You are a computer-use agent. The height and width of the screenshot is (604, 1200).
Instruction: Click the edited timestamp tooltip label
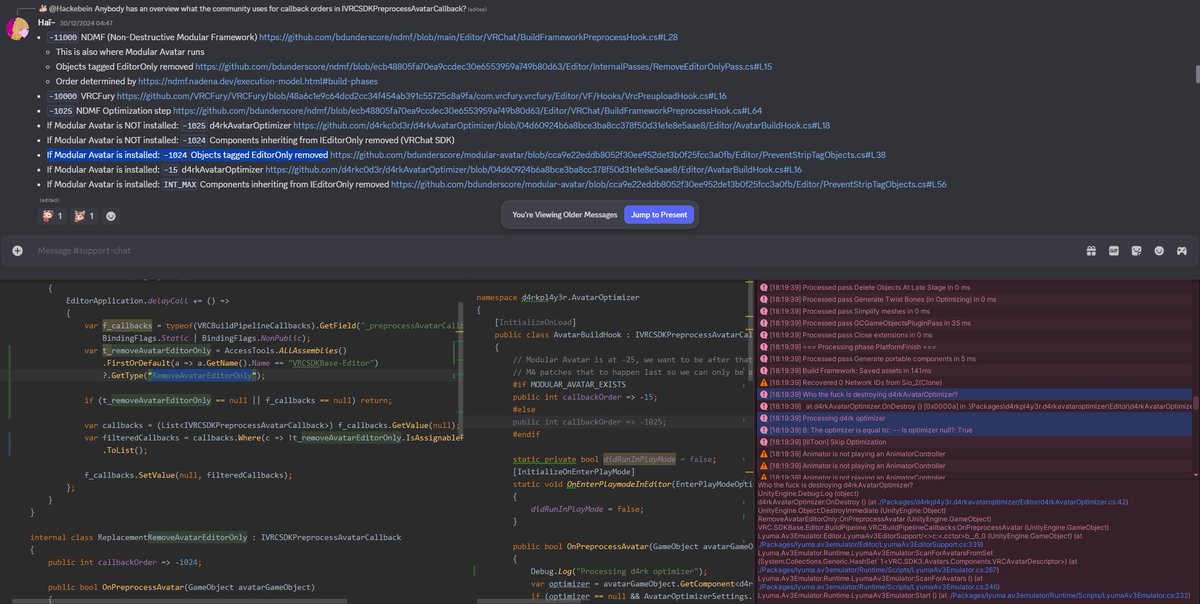point(49,200)
